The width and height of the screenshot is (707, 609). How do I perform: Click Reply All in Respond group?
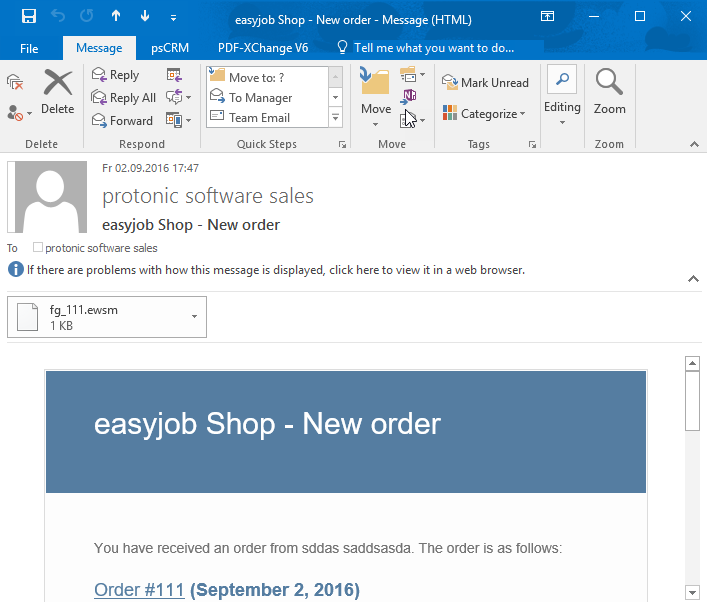coord(124,98)
